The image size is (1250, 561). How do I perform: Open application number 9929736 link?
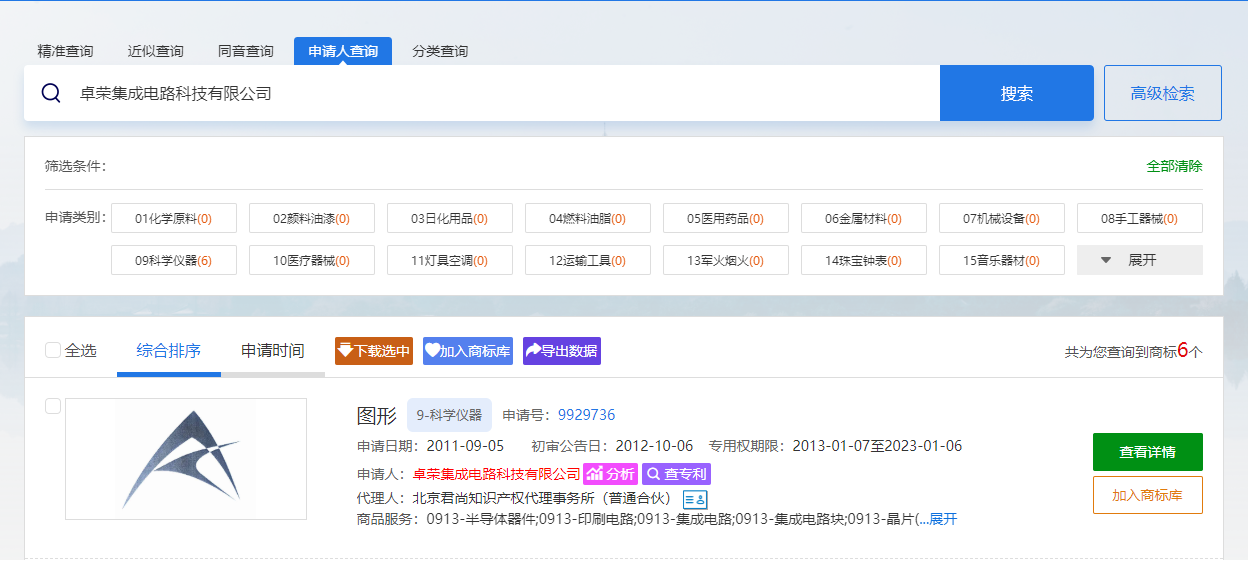click(x=586, y=415)
